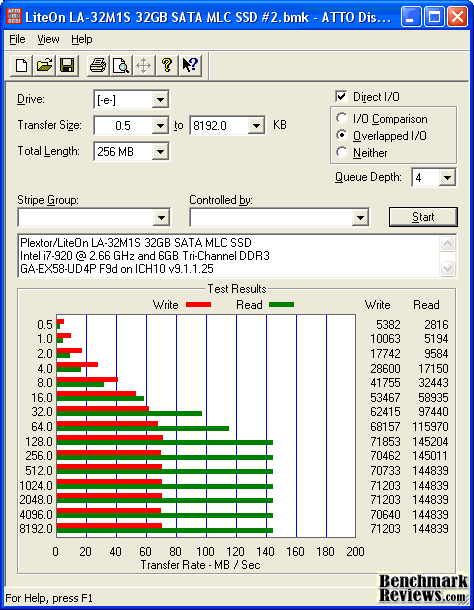The image size is (474, 610).
Task: Click inside the drive description text box
Action: pos(229,256)
